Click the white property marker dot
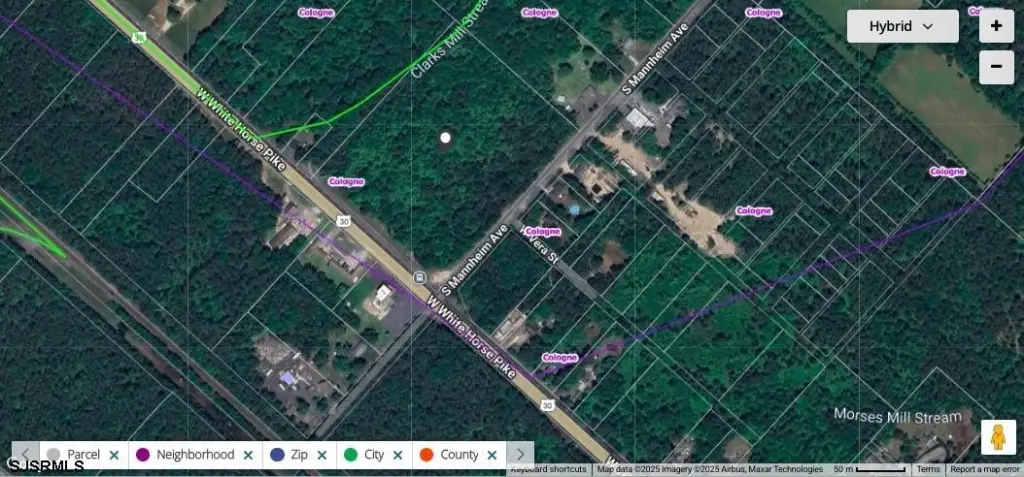 pyautogui.click(x=446, y=138)
